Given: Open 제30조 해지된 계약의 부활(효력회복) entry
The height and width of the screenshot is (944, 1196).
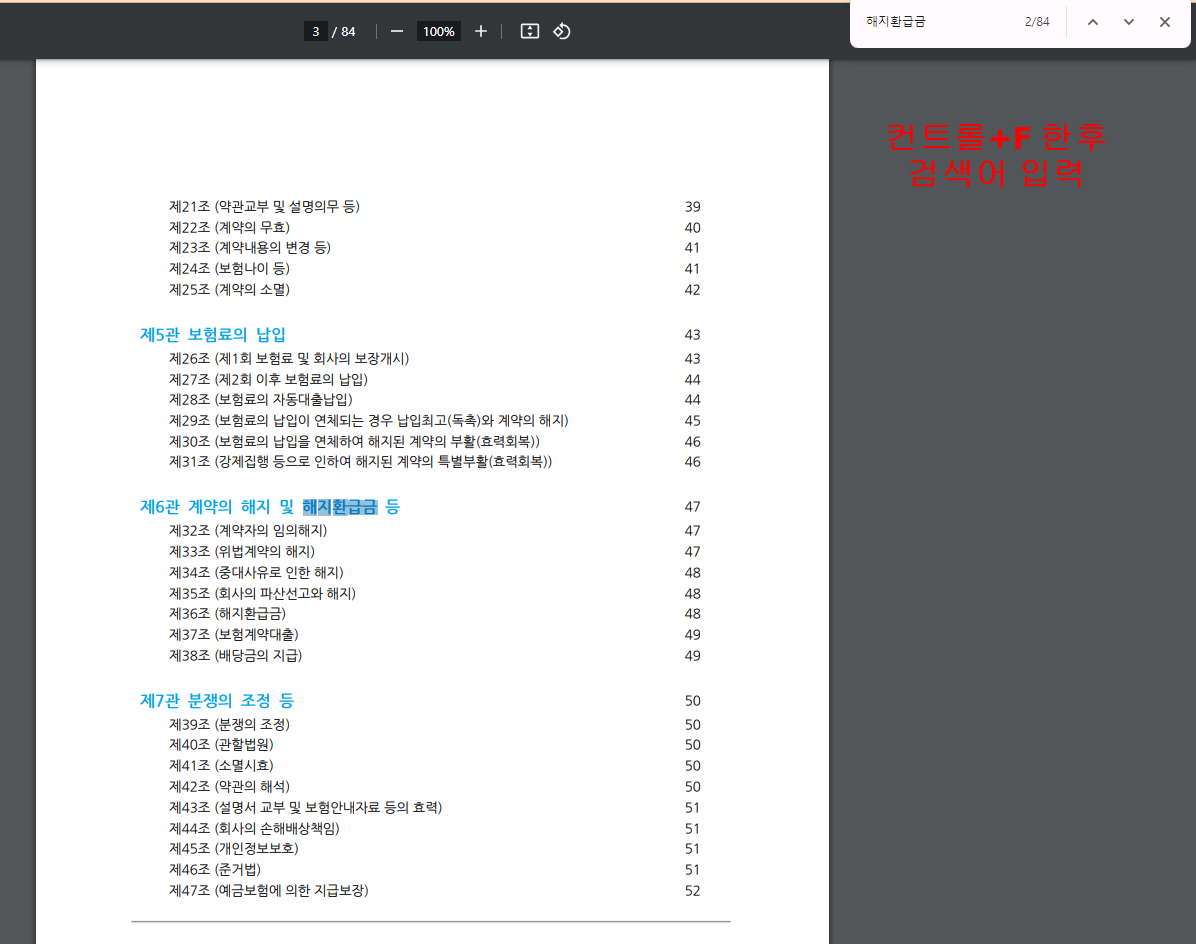Looking at the screenshot, I should pyautogui.click(x=354, y=441).
